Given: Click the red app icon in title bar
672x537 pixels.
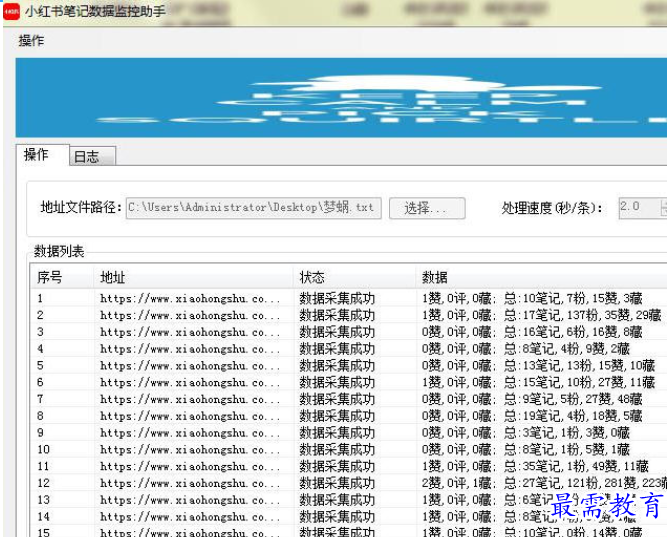Looking at the screenshot, I should pos(11,12).
